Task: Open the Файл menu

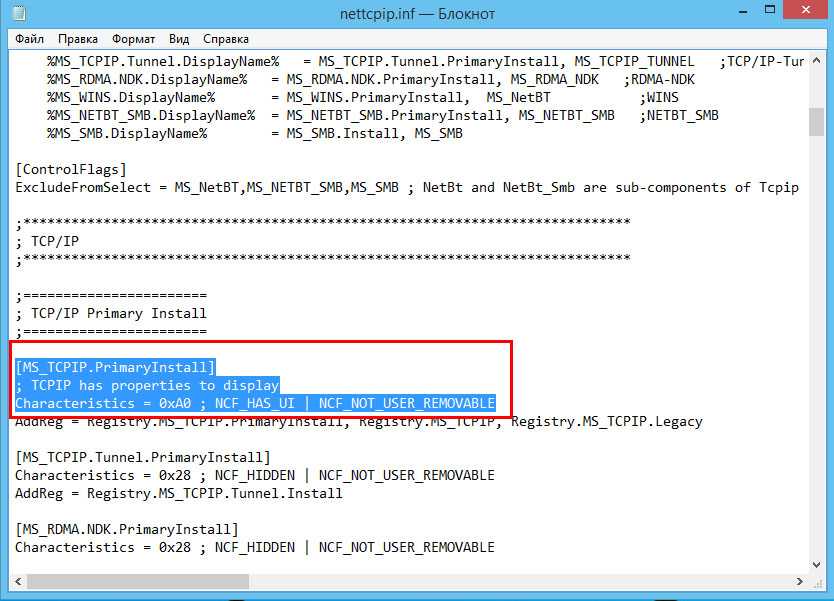Action: pos(30,39)
